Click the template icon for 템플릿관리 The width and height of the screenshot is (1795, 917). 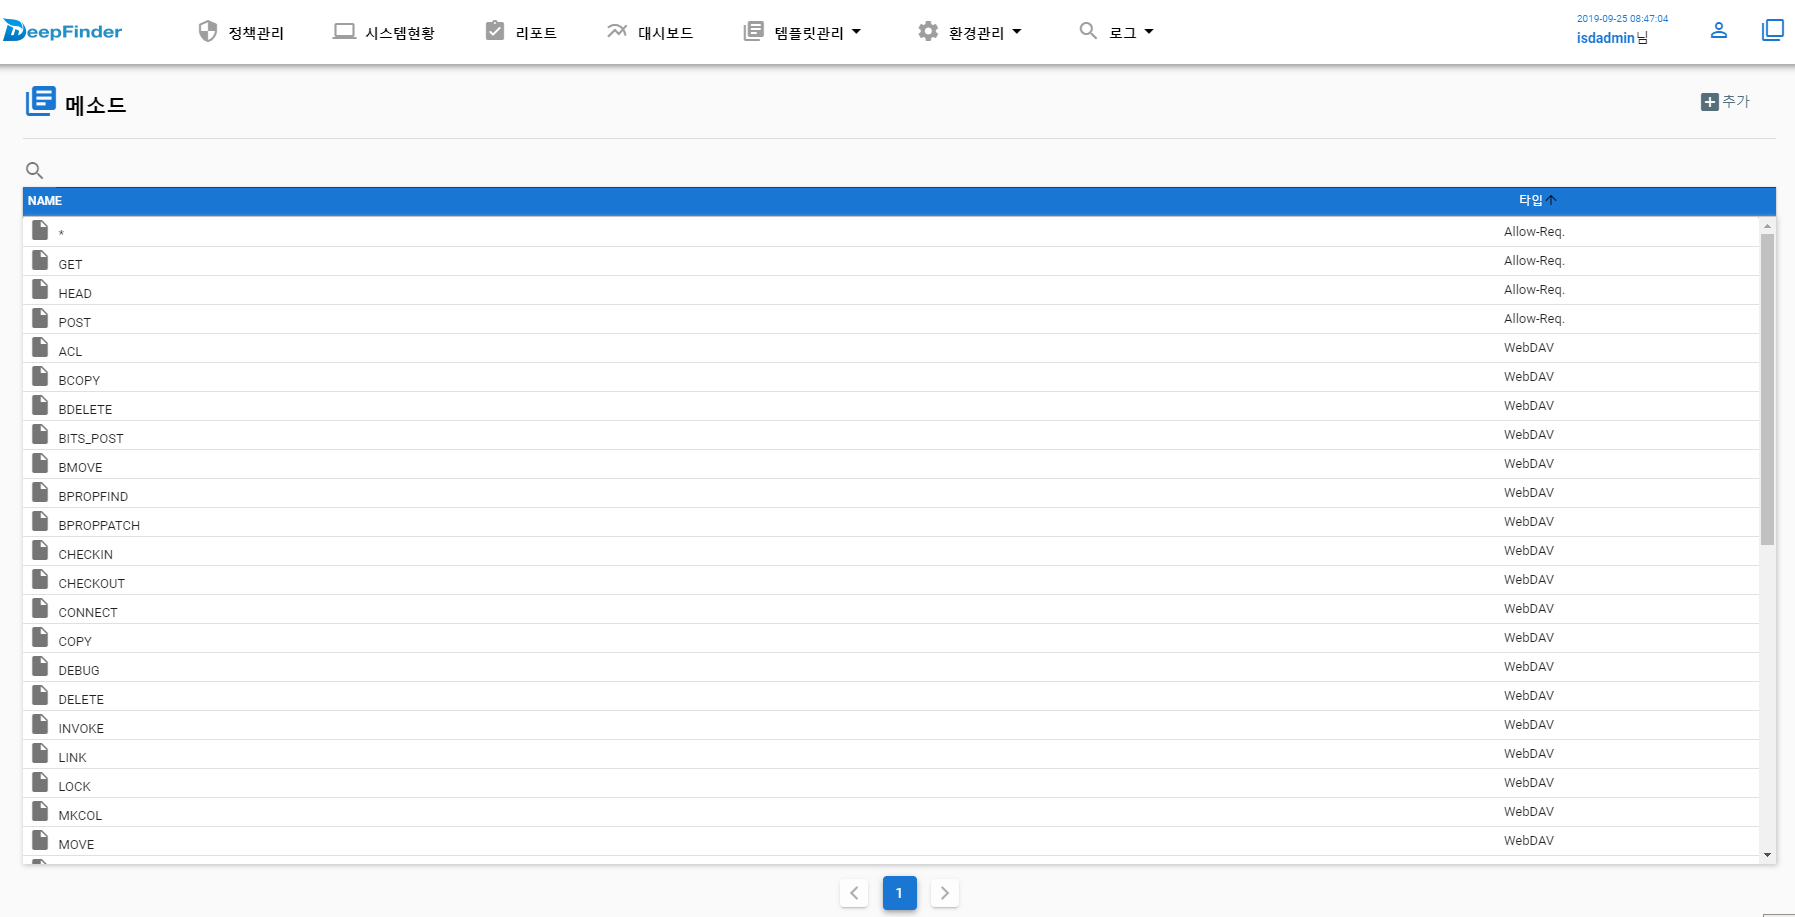[x=754, y=32]
